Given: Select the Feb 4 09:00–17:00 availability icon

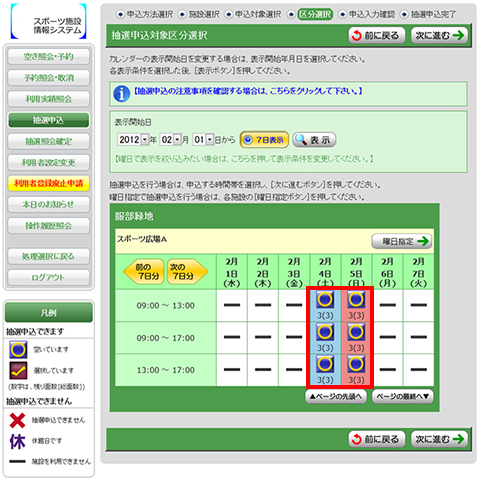Looking at the screenshot, I should point(325,332).
